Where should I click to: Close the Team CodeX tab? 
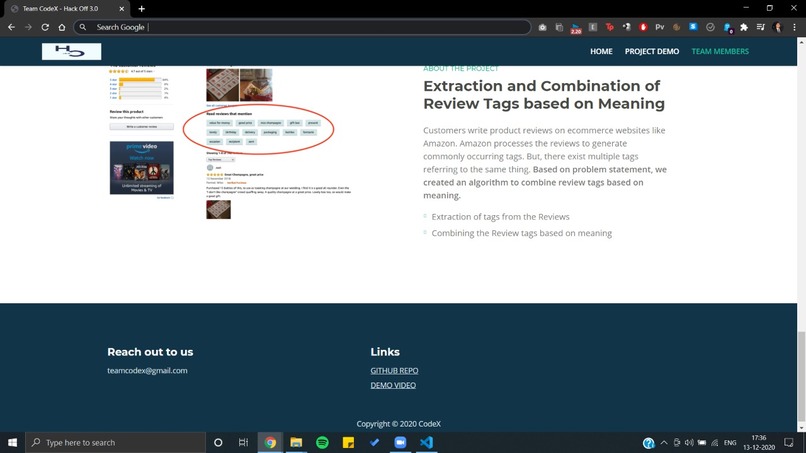122,9
